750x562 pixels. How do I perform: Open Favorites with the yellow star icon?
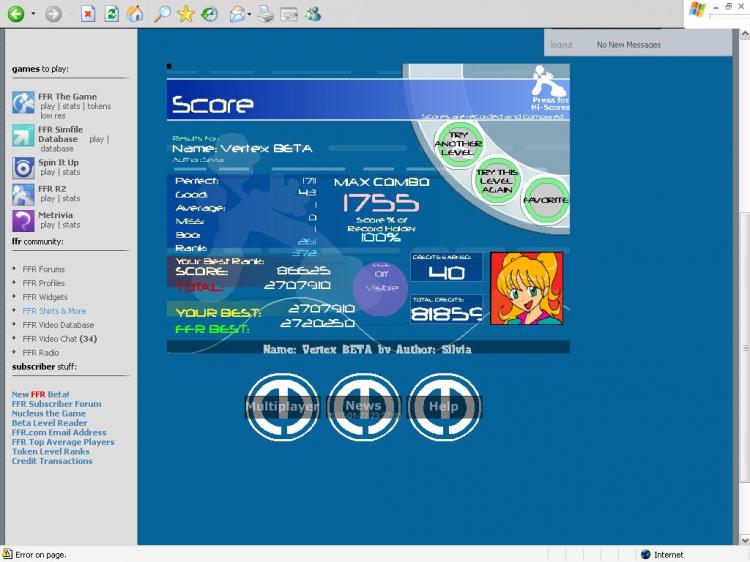tap(186, 14)
